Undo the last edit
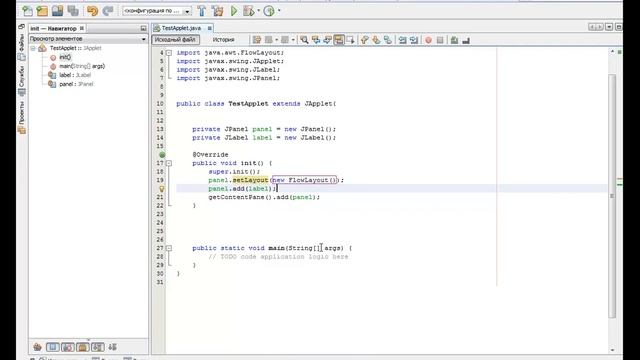The image size is (640, 360). pos(92,11)
